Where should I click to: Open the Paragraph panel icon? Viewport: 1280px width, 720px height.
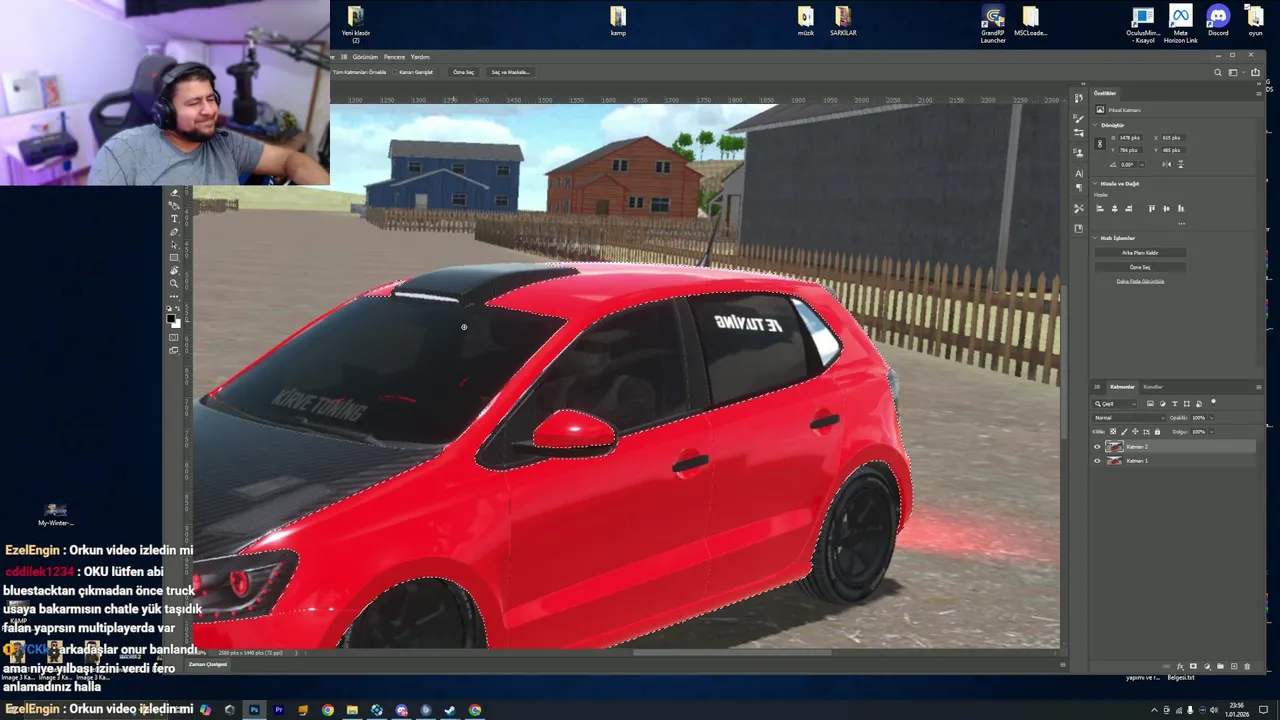[x=1079, y=187]
